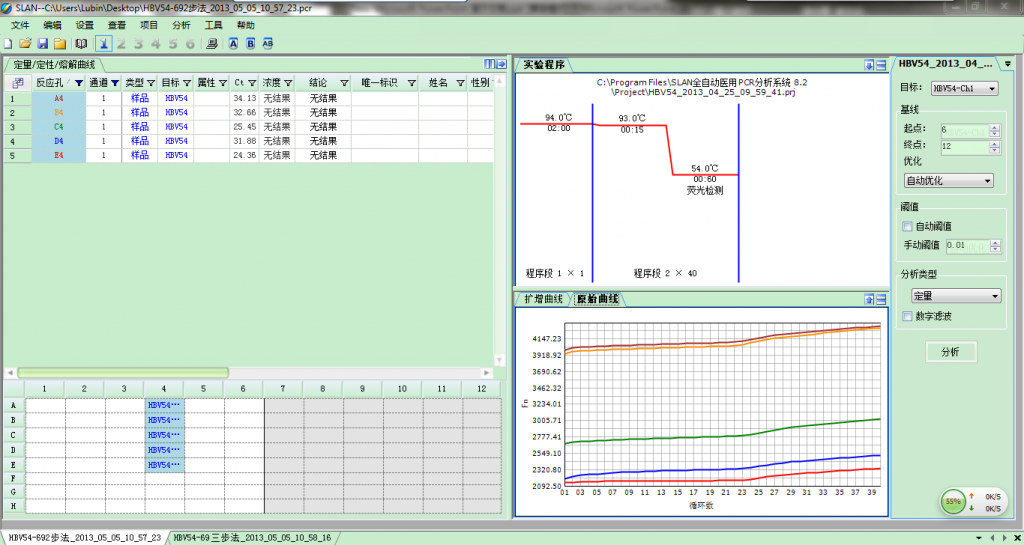The width and height of the screenshot is (1024, 545).
Task: Click the arrow icon in curve panel header
Action: click(869, 300)
